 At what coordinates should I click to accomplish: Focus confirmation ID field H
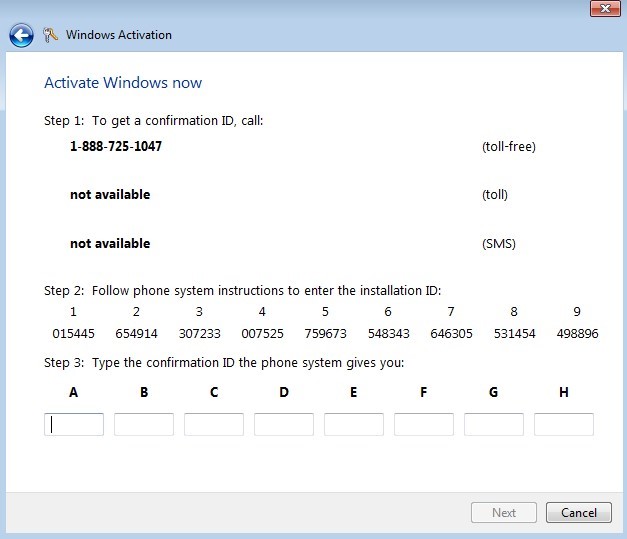(x=564, y=424)
